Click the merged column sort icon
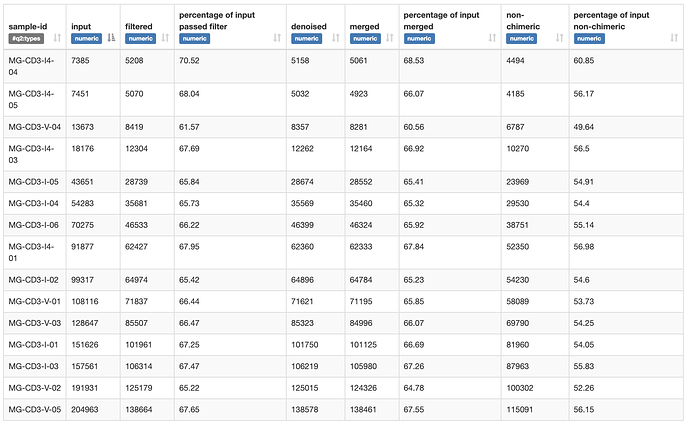This screenshot has width=690, height=427. coord(390,38)
